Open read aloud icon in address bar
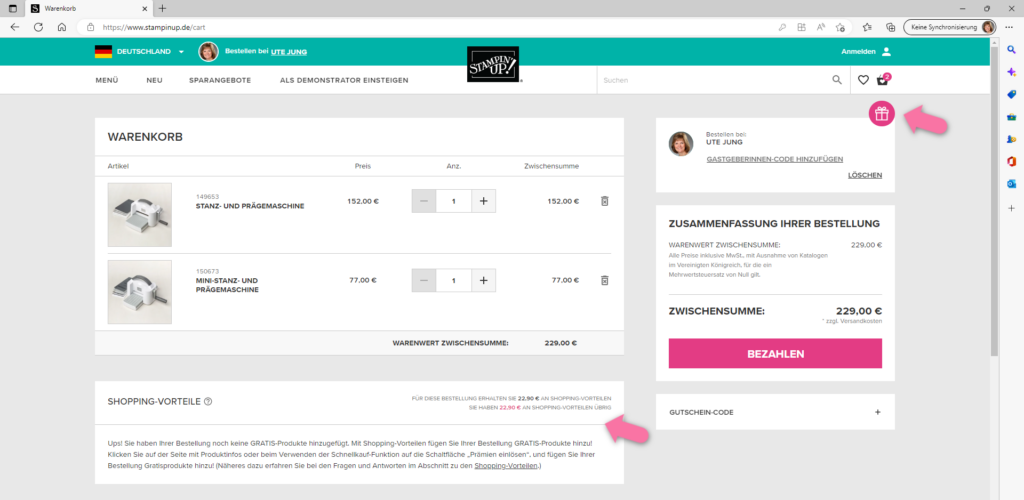Image resolution: width=1024 pixels, height=500 pixels. 820,27
